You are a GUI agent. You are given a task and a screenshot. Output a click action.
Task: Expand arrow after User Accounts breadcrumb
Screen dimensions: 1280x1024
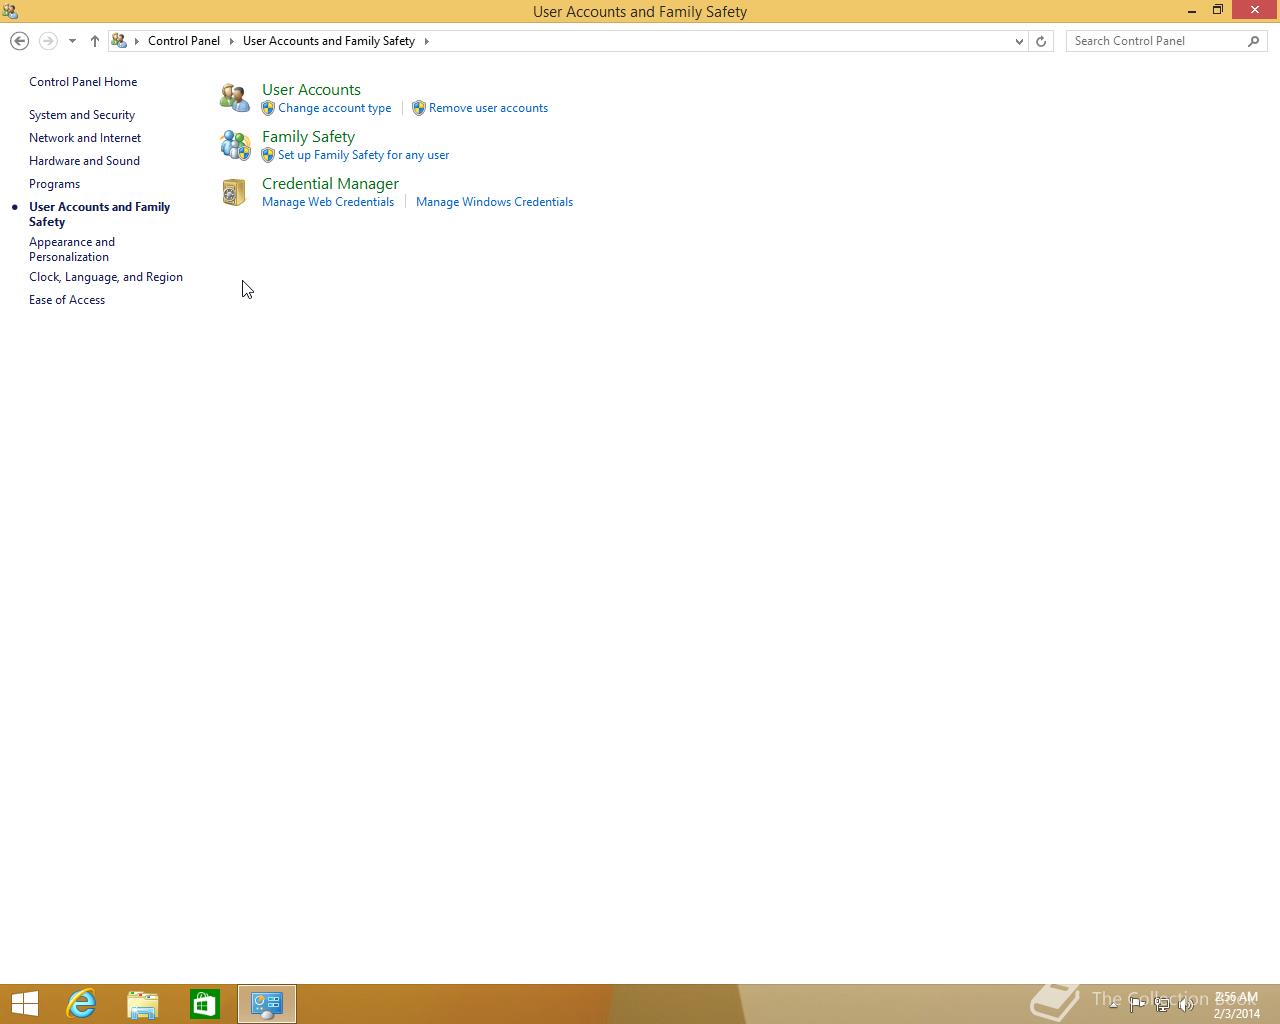pos(426,41)
